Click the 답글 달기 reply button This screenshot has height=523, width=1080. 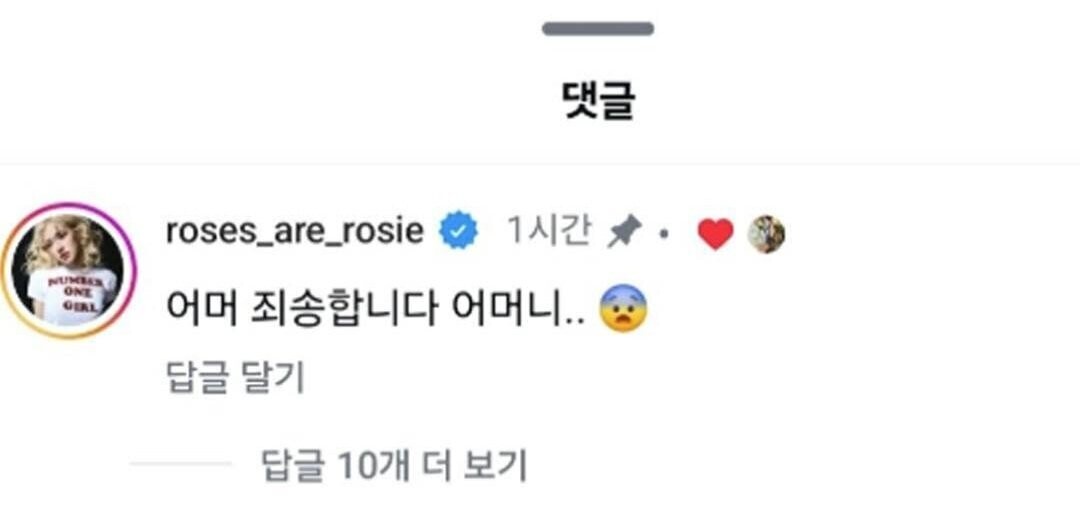click(x=236, y=378)
